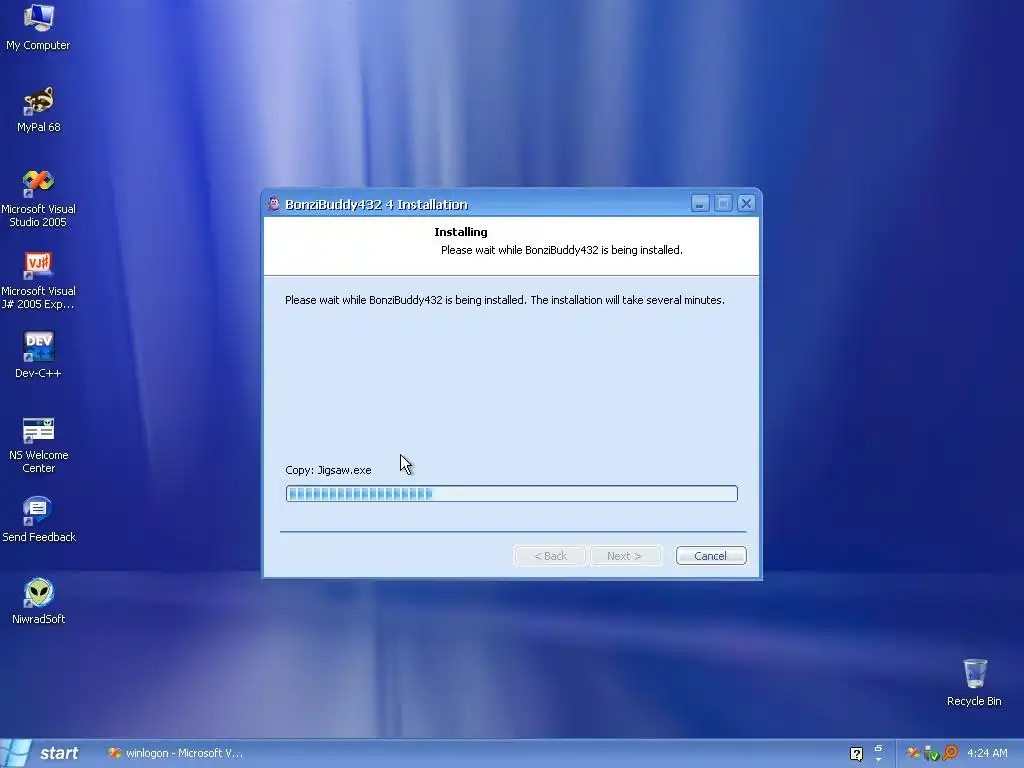Open the language bar options arrow
This screenshot has width=1024, height=768.
tap(878, 760)
